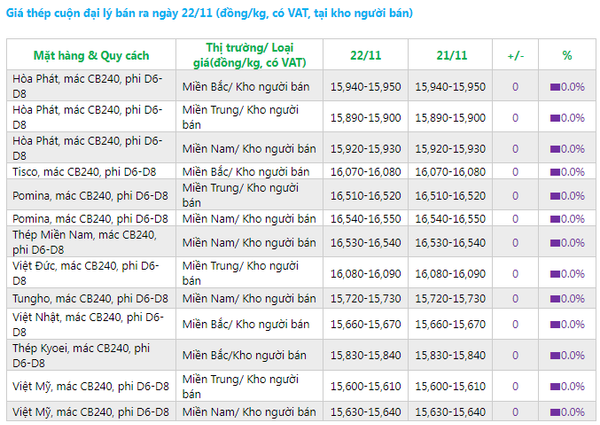Viewport: 600px width, 425px height.
Task: Click the 22/11 price 16,530-16,540
Action: click(x=366, y=243)
